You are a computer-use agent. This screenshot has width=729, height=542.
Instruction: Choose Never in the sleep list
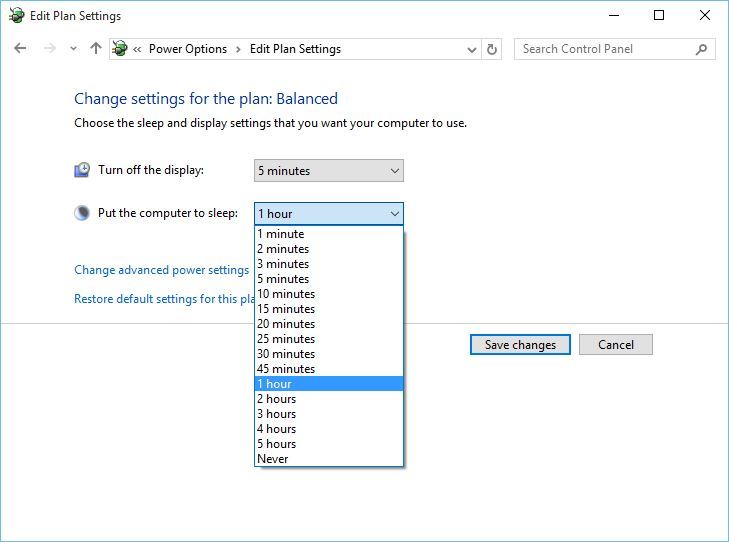click(x=273, y=459)
